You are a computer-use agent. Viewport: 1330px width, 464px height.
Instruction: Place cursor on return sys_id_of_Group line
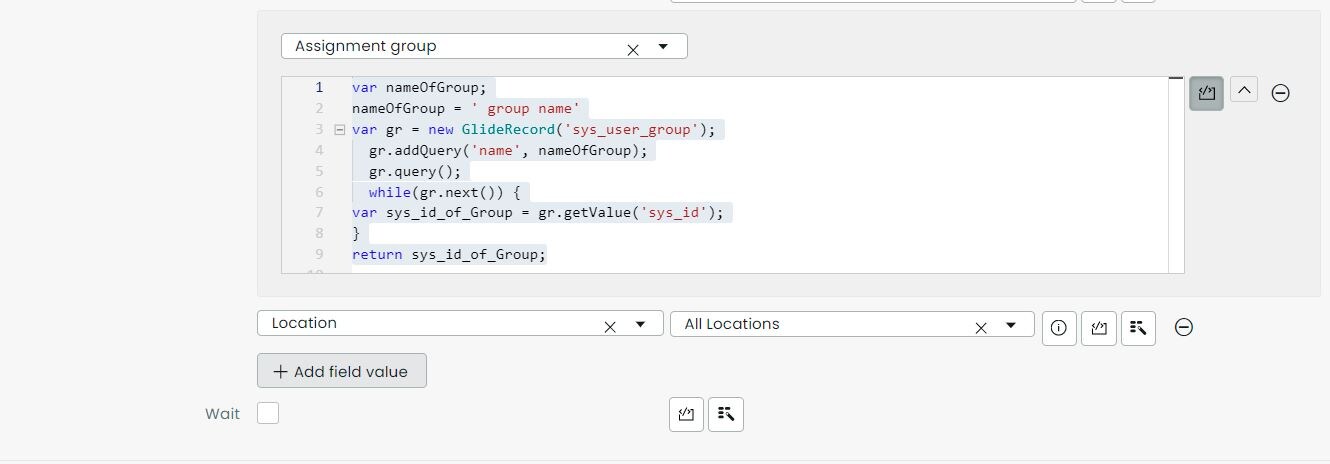(449, 254)
